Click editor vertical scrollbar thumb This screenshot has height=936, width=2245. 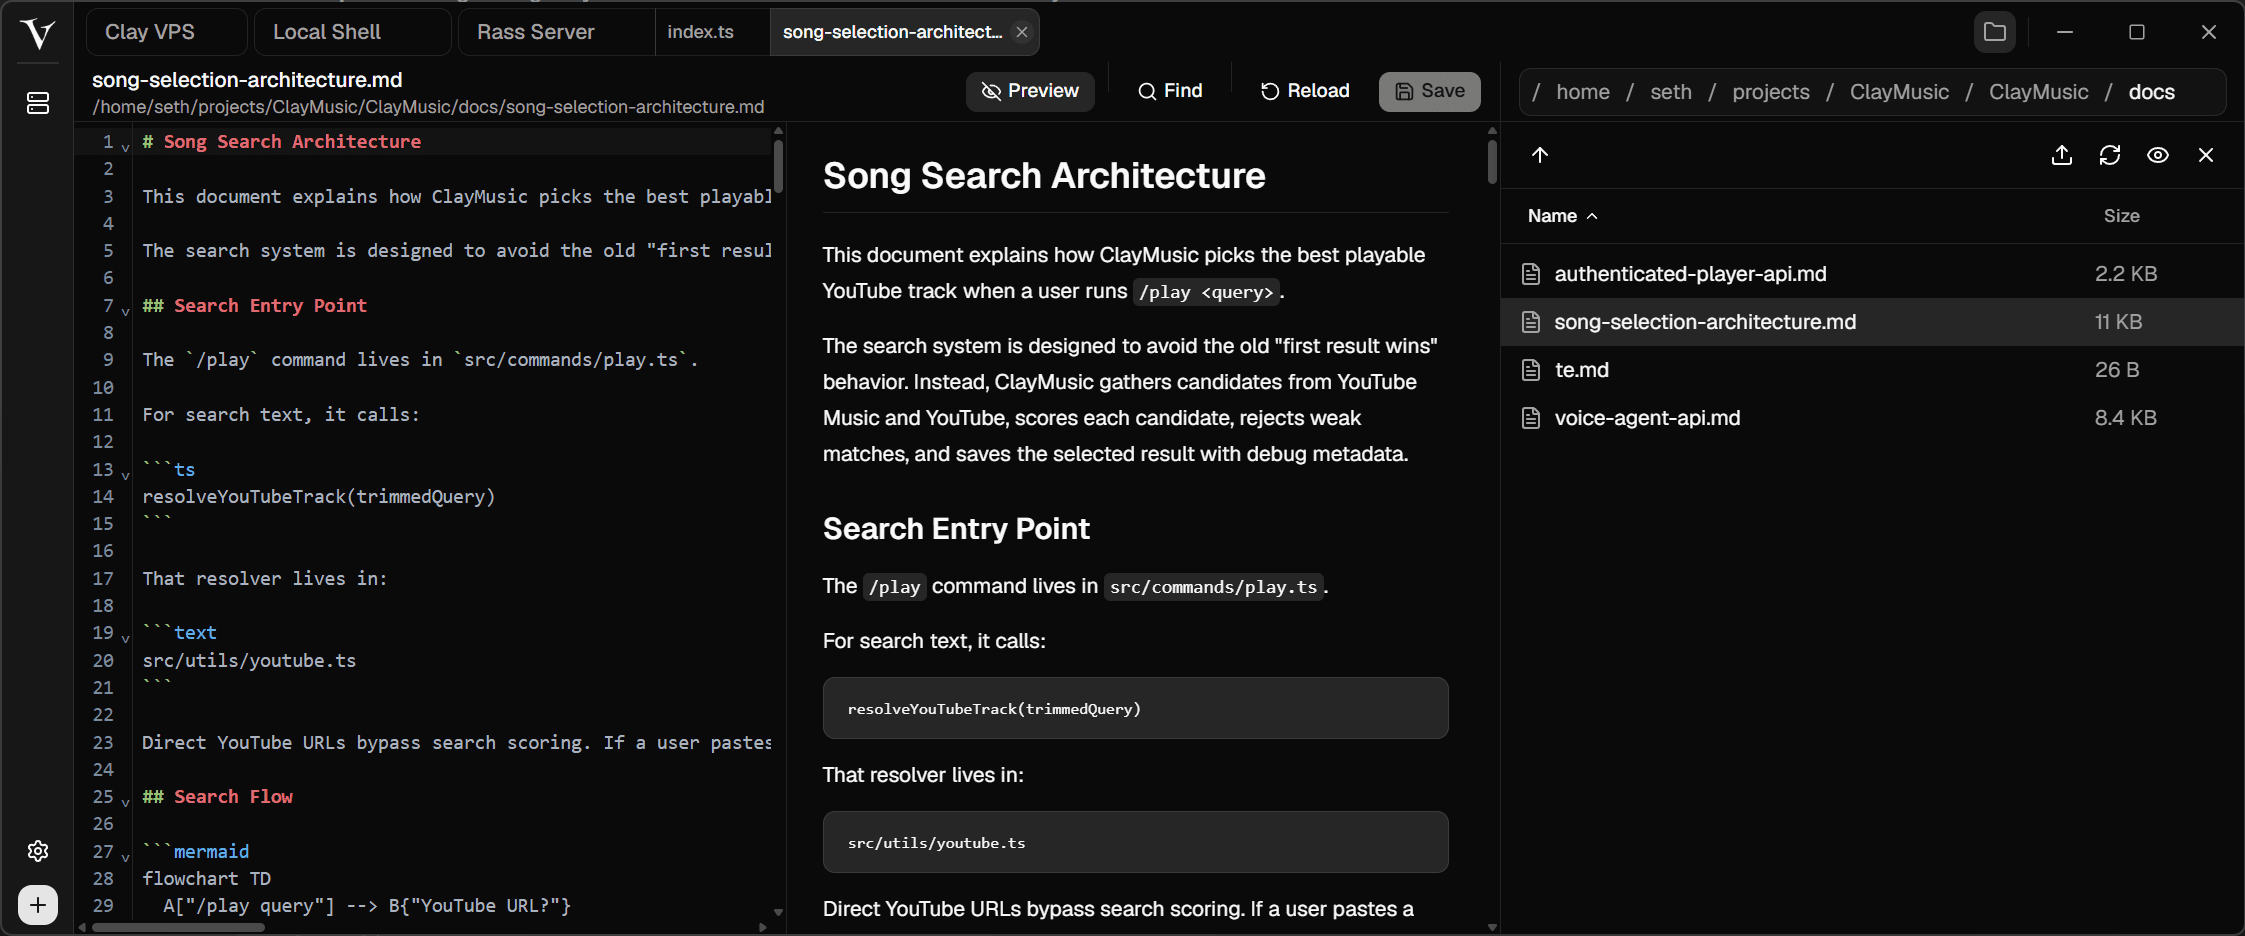pos(778,166)
